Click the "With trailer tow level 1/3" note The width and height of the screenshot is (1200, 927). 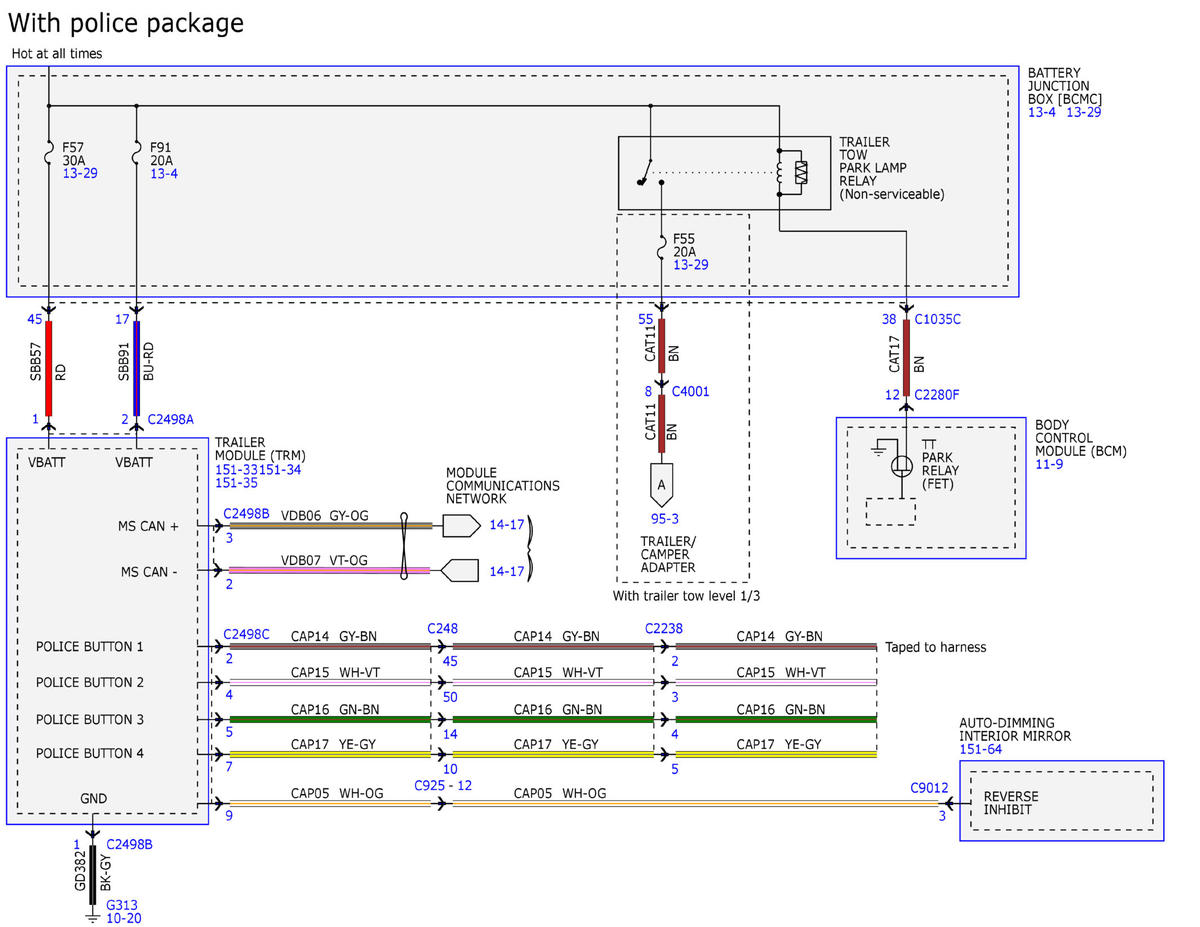(x=685, y=596)
